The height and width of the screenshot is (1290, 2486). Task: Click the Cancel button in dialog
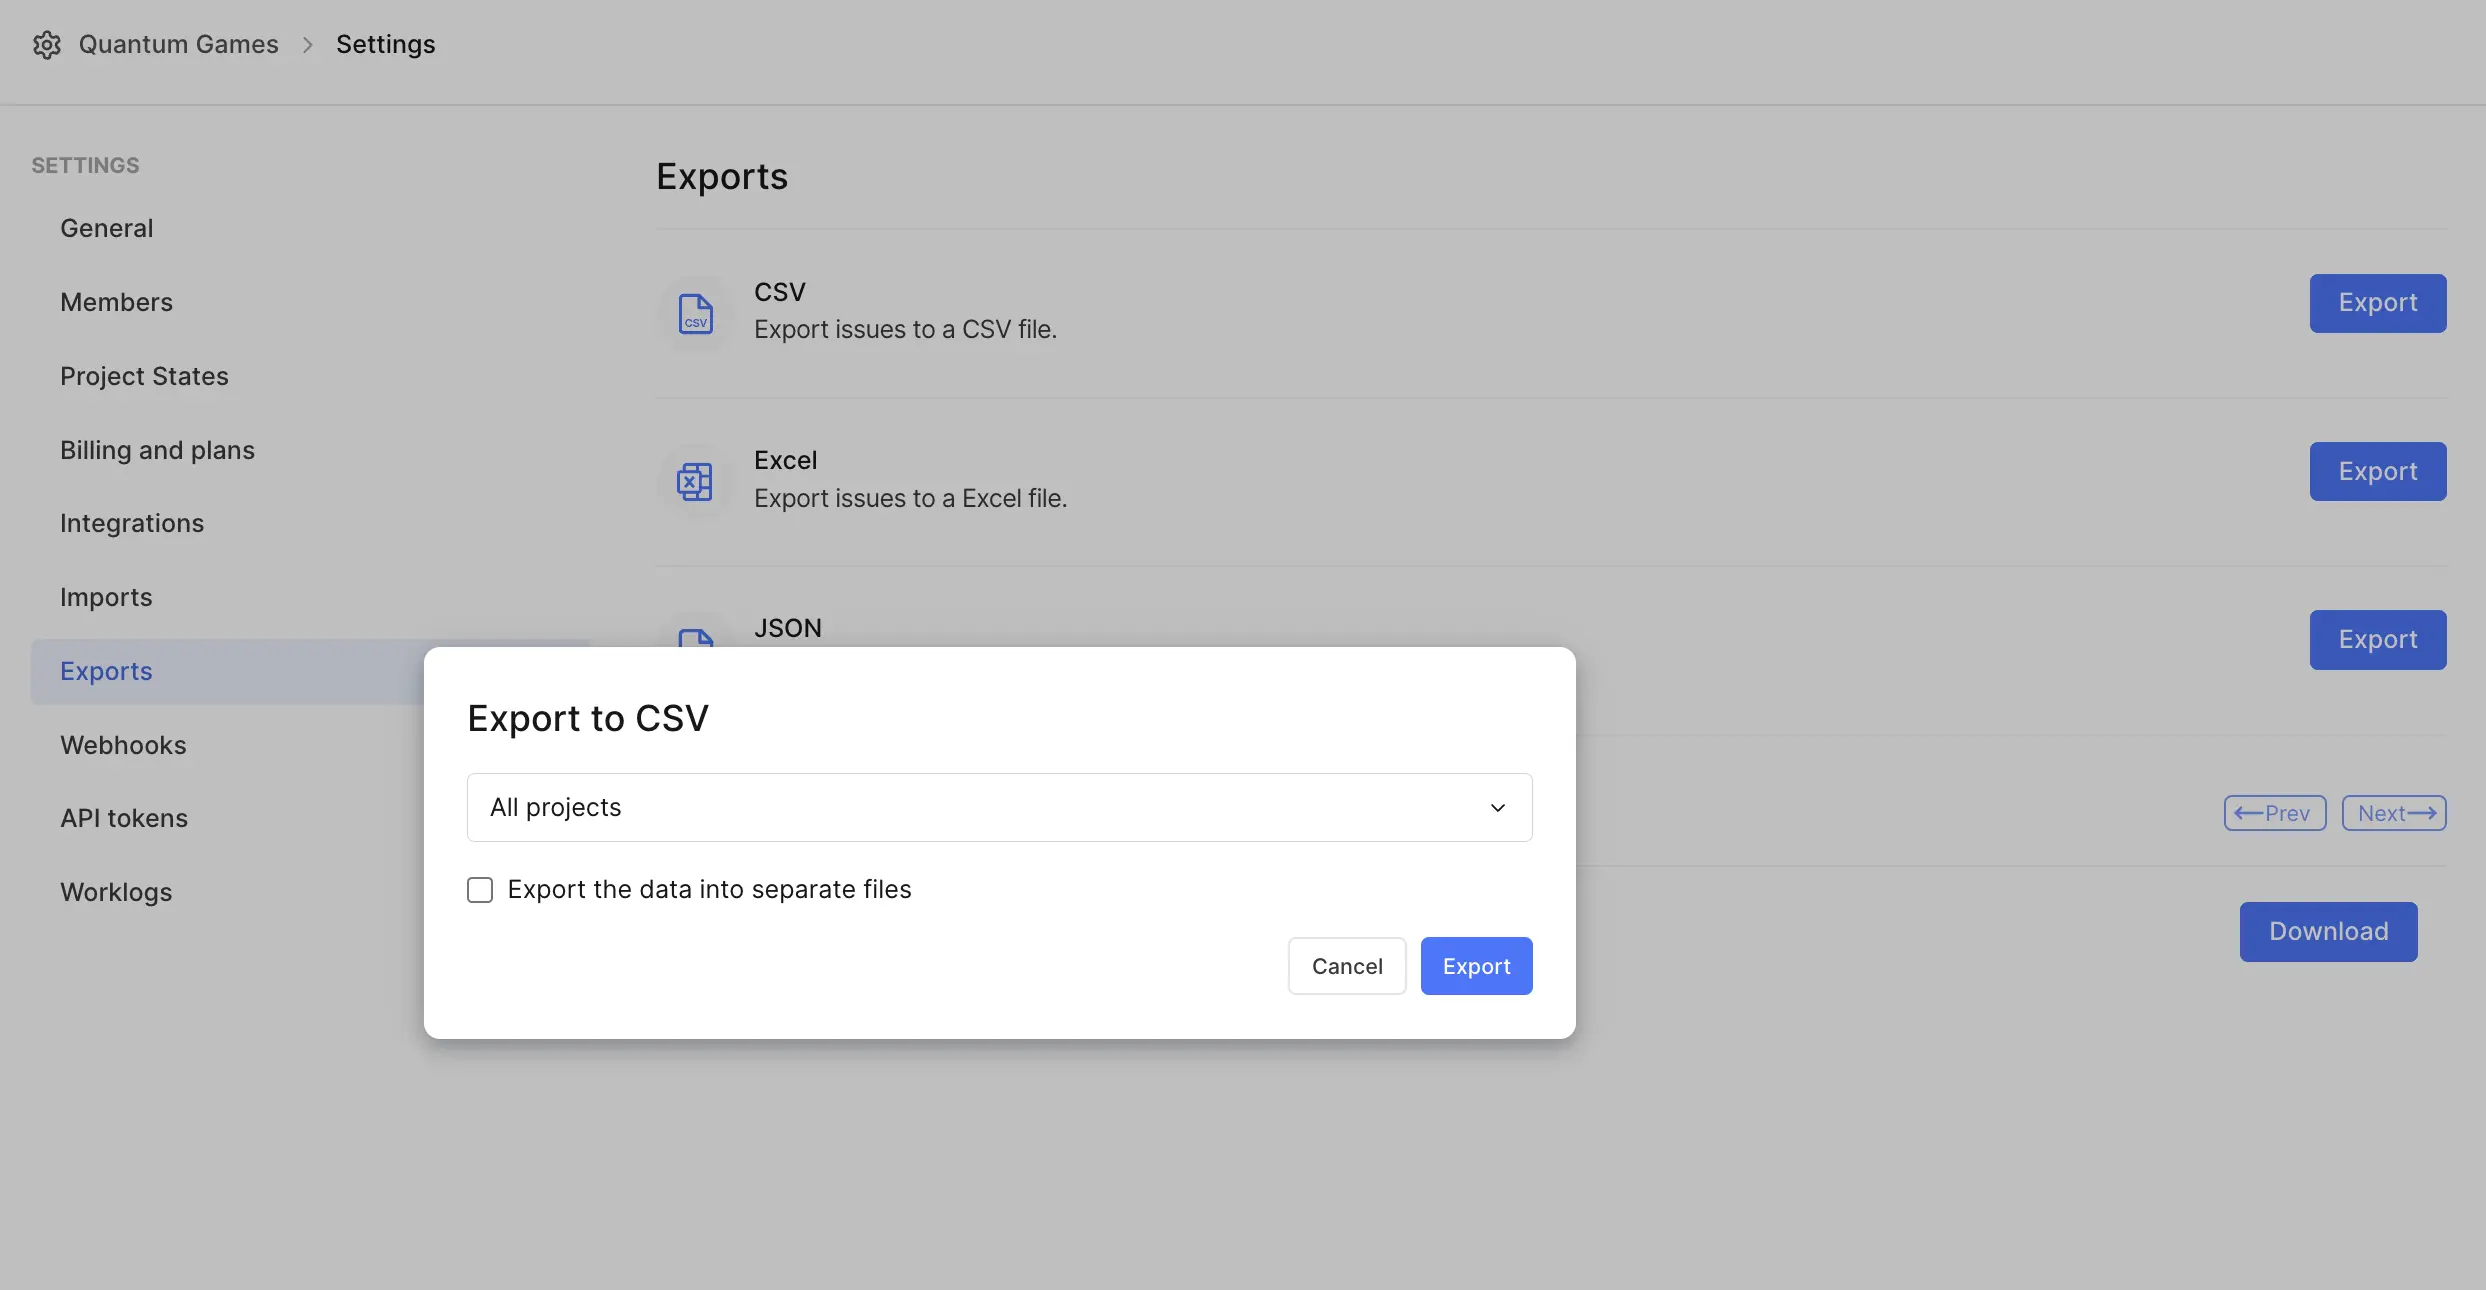point(1347,965)
